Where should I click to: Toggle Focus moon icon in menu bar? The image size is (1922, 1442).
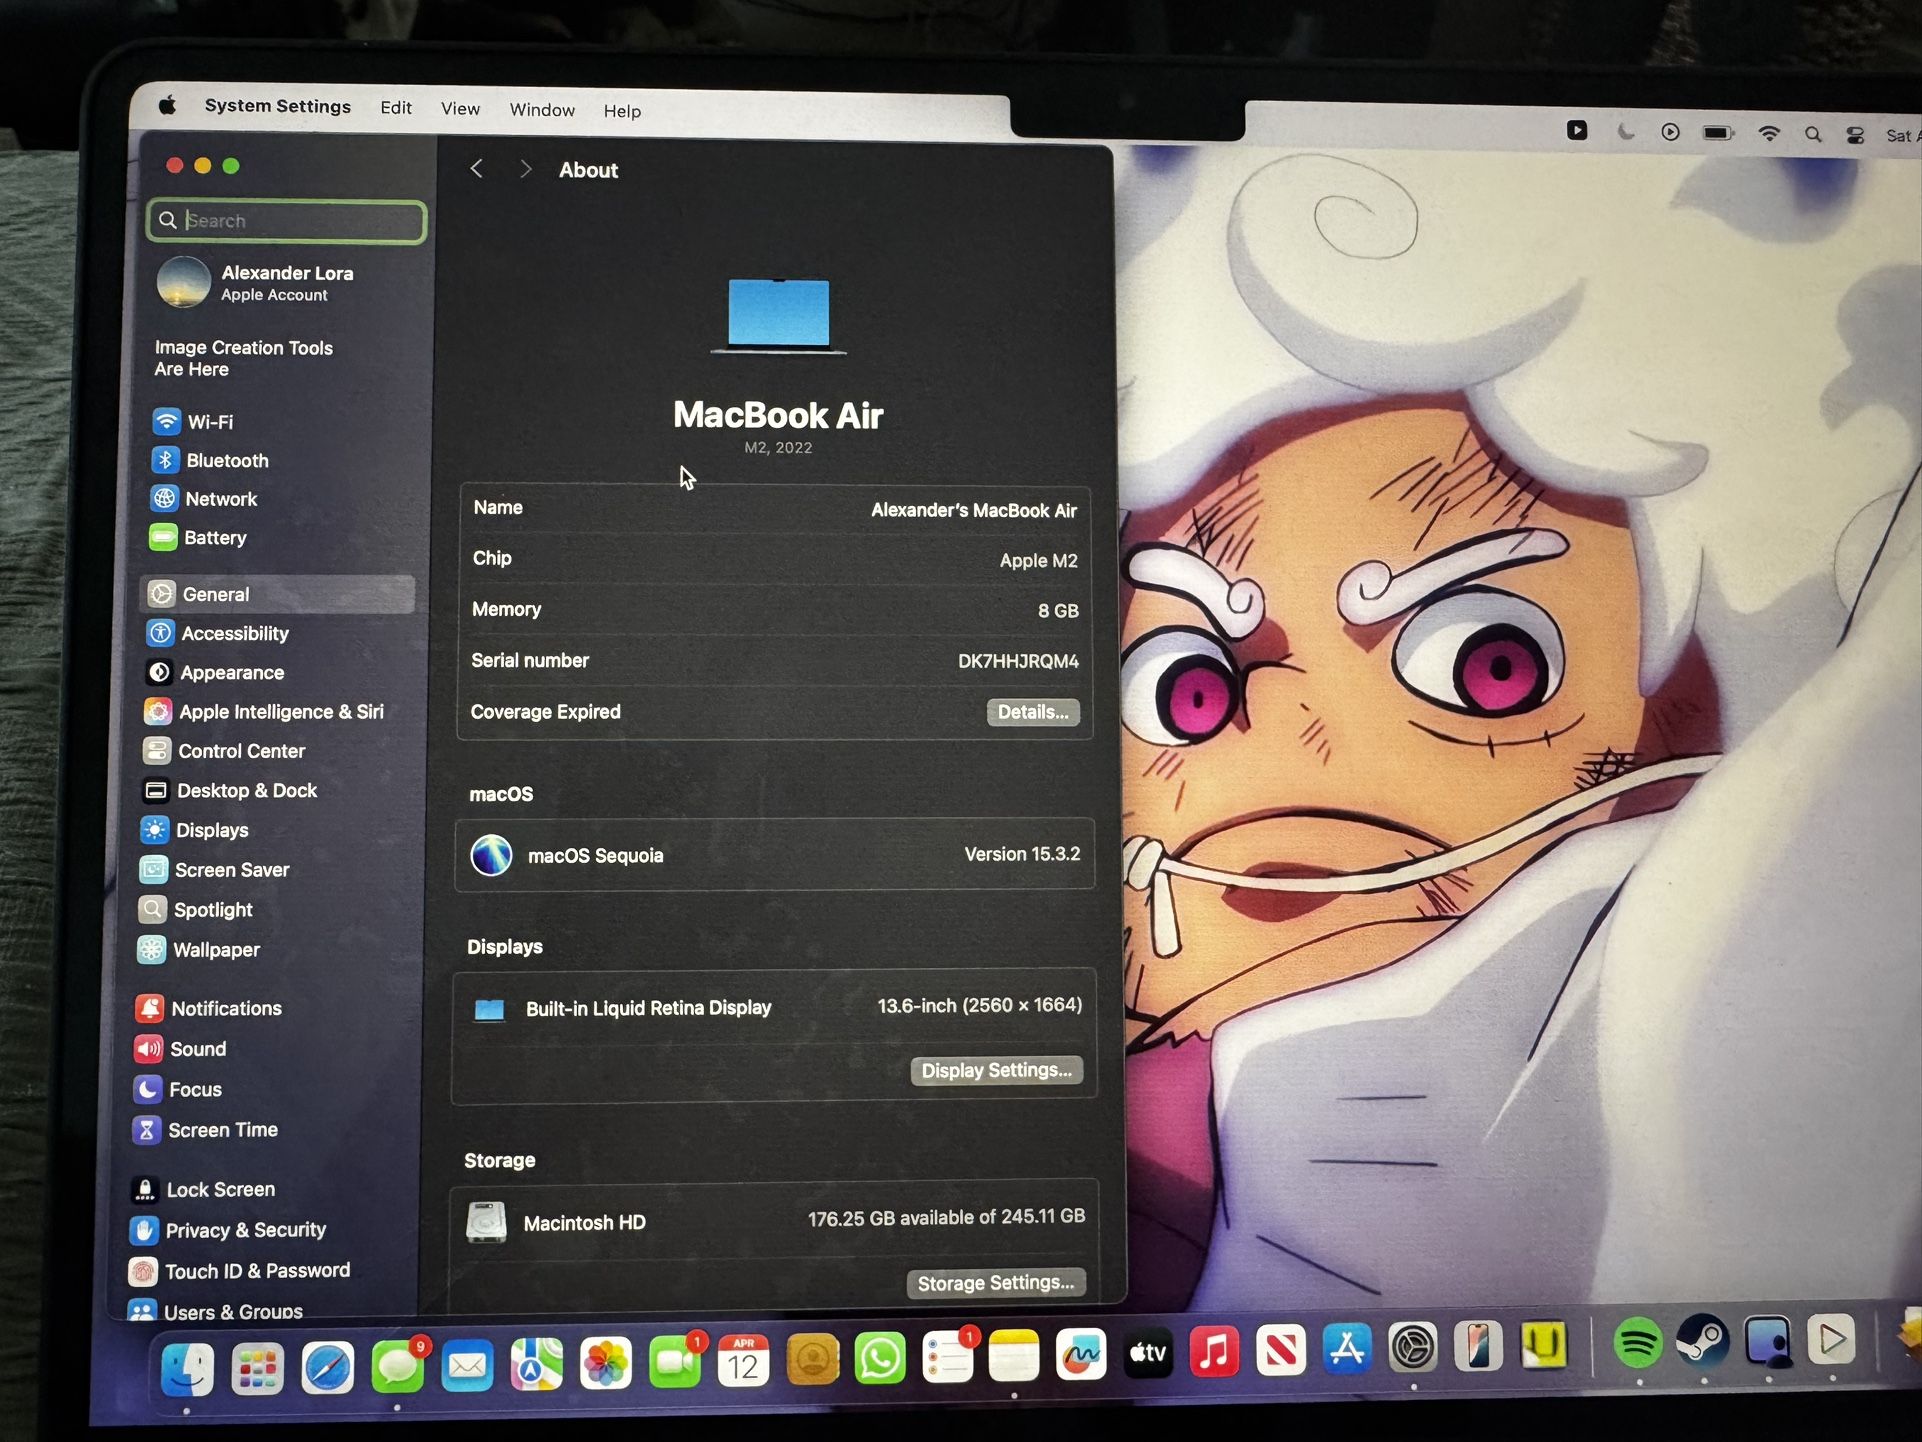[1626, 131]
